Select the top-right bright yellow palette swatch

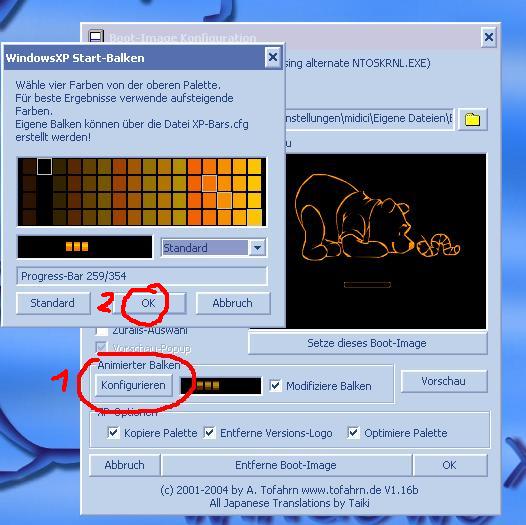255,166
